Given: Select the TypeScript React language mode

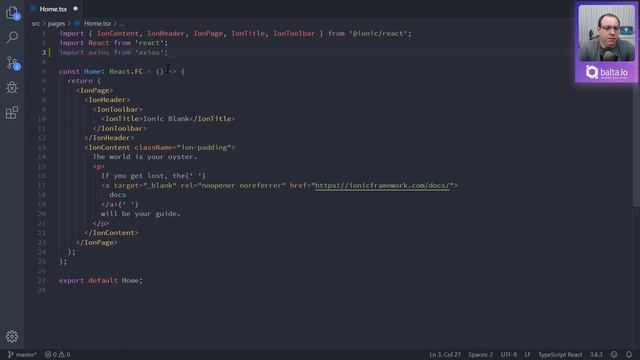Looking at the screenshot, I should (x=560, y=354).
